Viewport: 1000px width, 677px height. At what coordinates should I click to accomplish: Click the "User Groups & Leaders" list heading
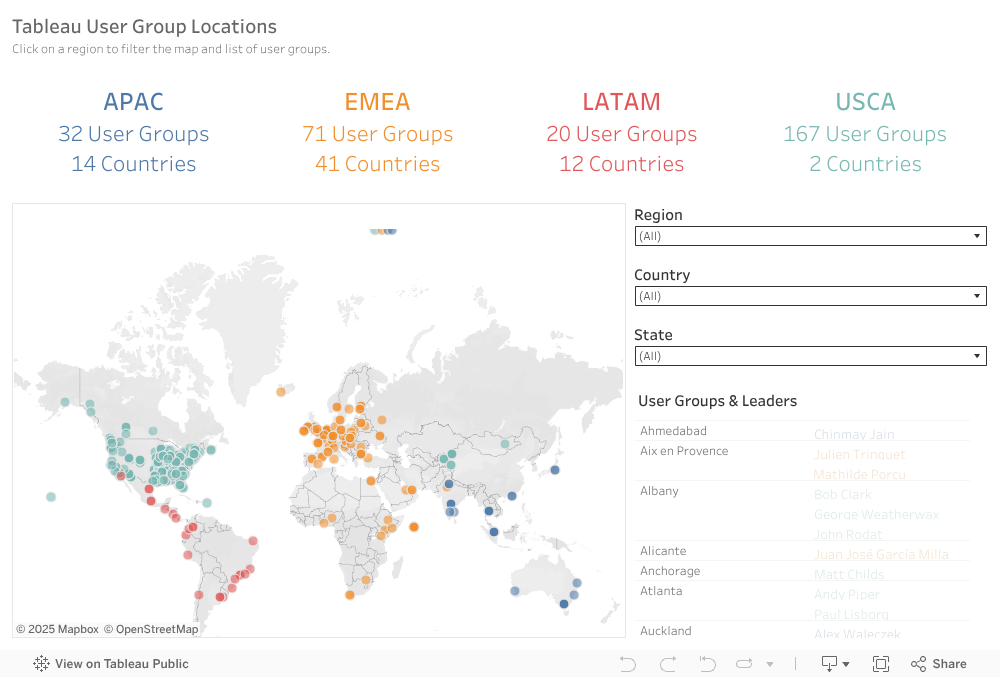(x=717, y=401)
